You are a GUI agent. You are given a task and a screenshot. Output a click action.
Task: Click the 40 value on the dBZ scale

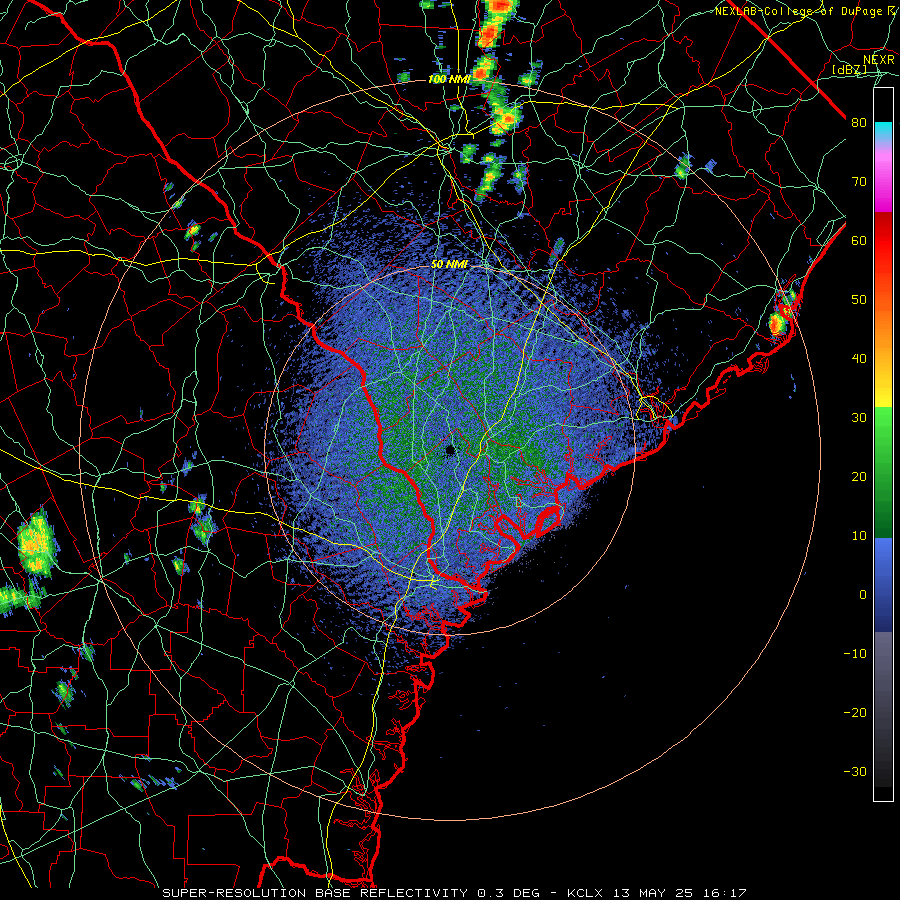point(859,359)
